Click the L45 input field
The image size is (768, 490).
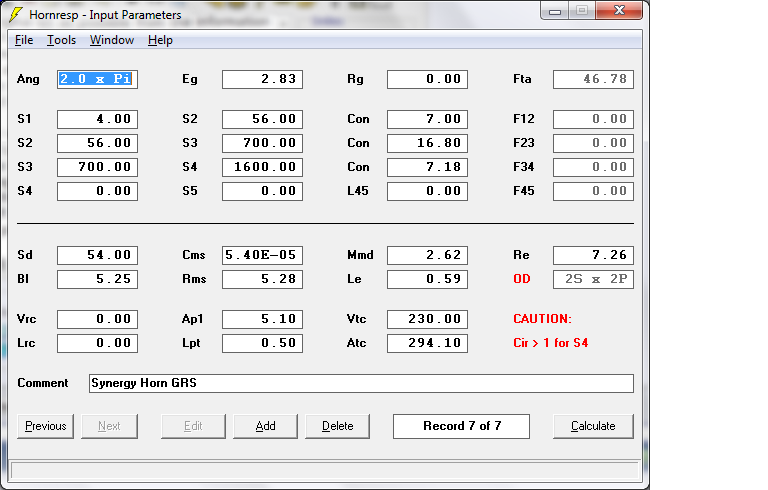[428, 191]
